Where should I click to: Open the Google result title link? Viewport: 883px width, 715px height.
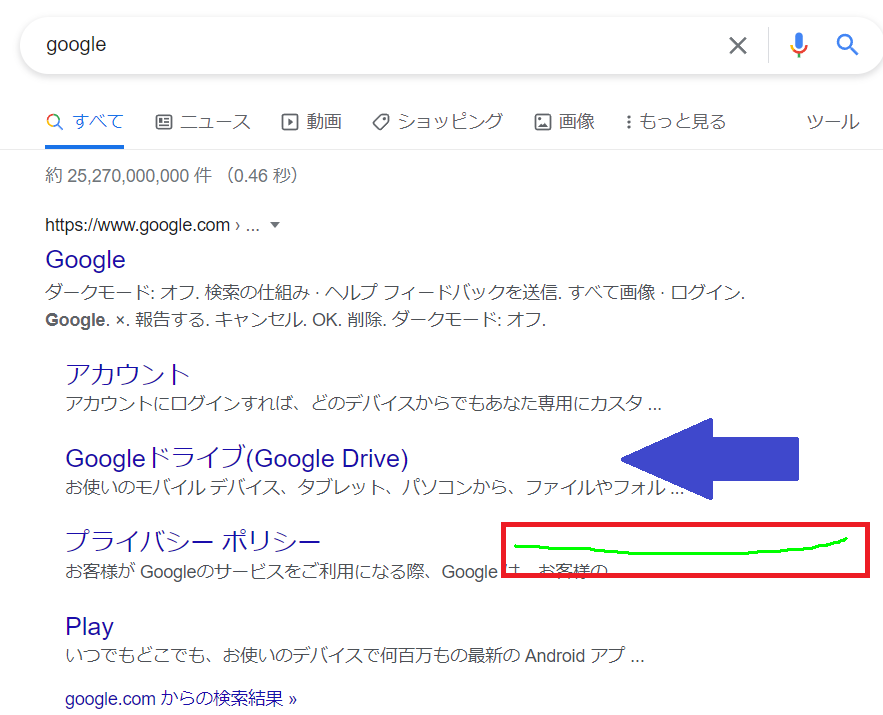pos(86,260)
